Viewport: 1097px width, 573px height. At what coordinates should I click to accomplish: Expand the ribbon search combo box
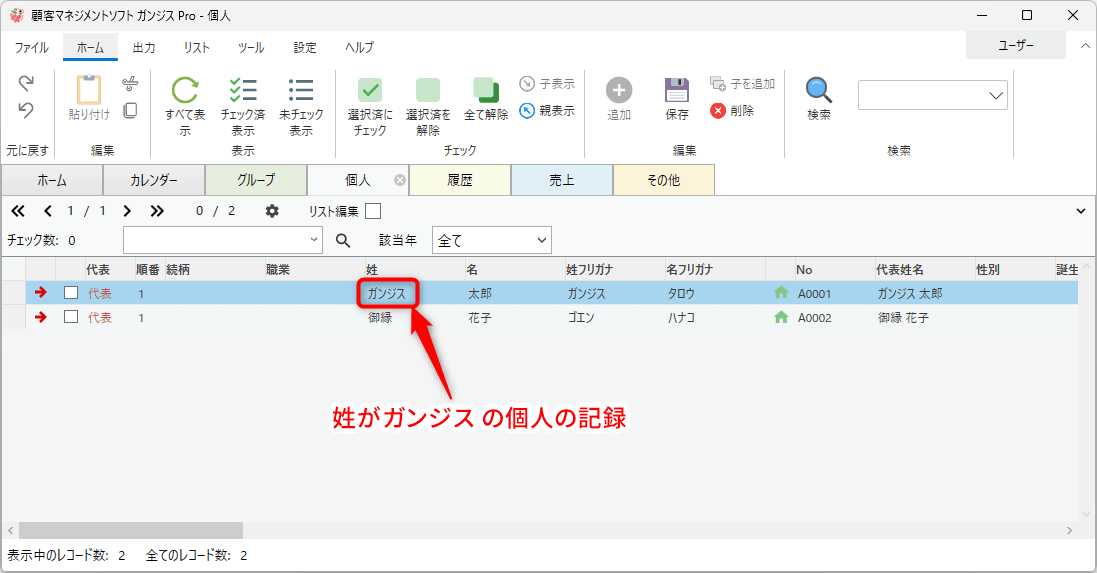(x=996, y=95)
